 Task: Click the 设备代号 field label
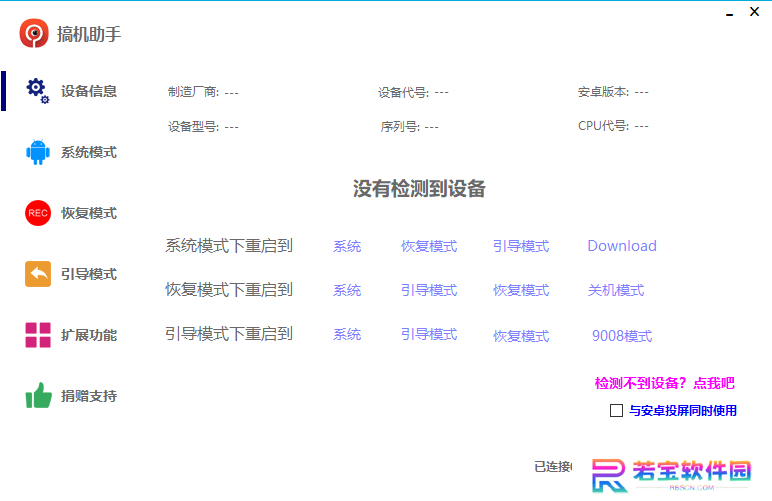point(404,92)
